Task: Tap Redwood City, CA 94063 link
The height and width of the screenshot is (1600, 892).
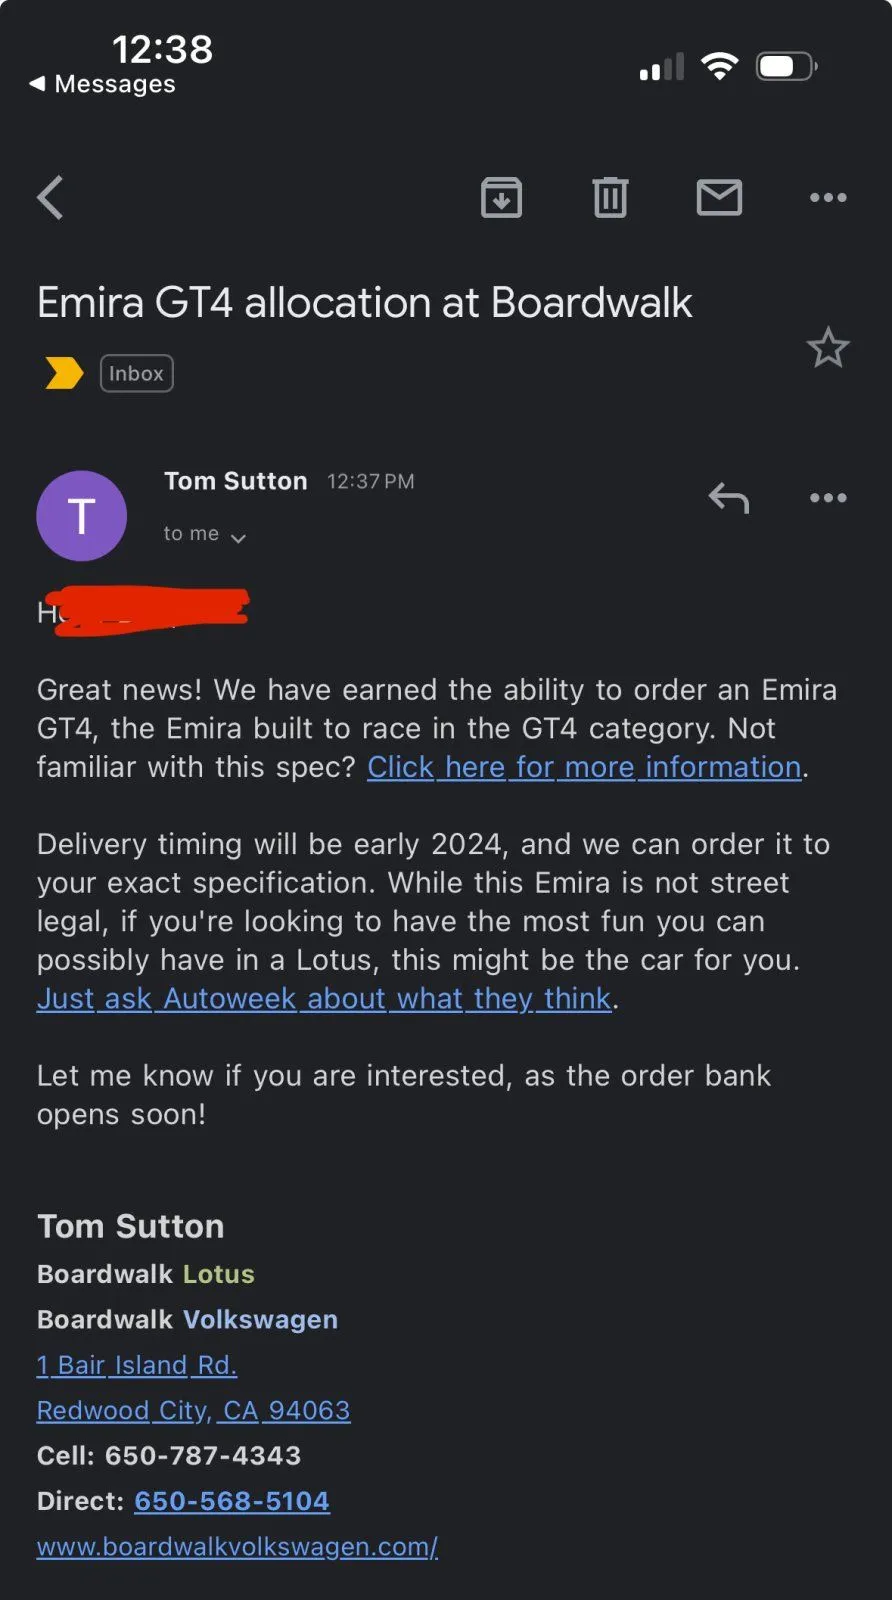Action: coord(193,1410)
